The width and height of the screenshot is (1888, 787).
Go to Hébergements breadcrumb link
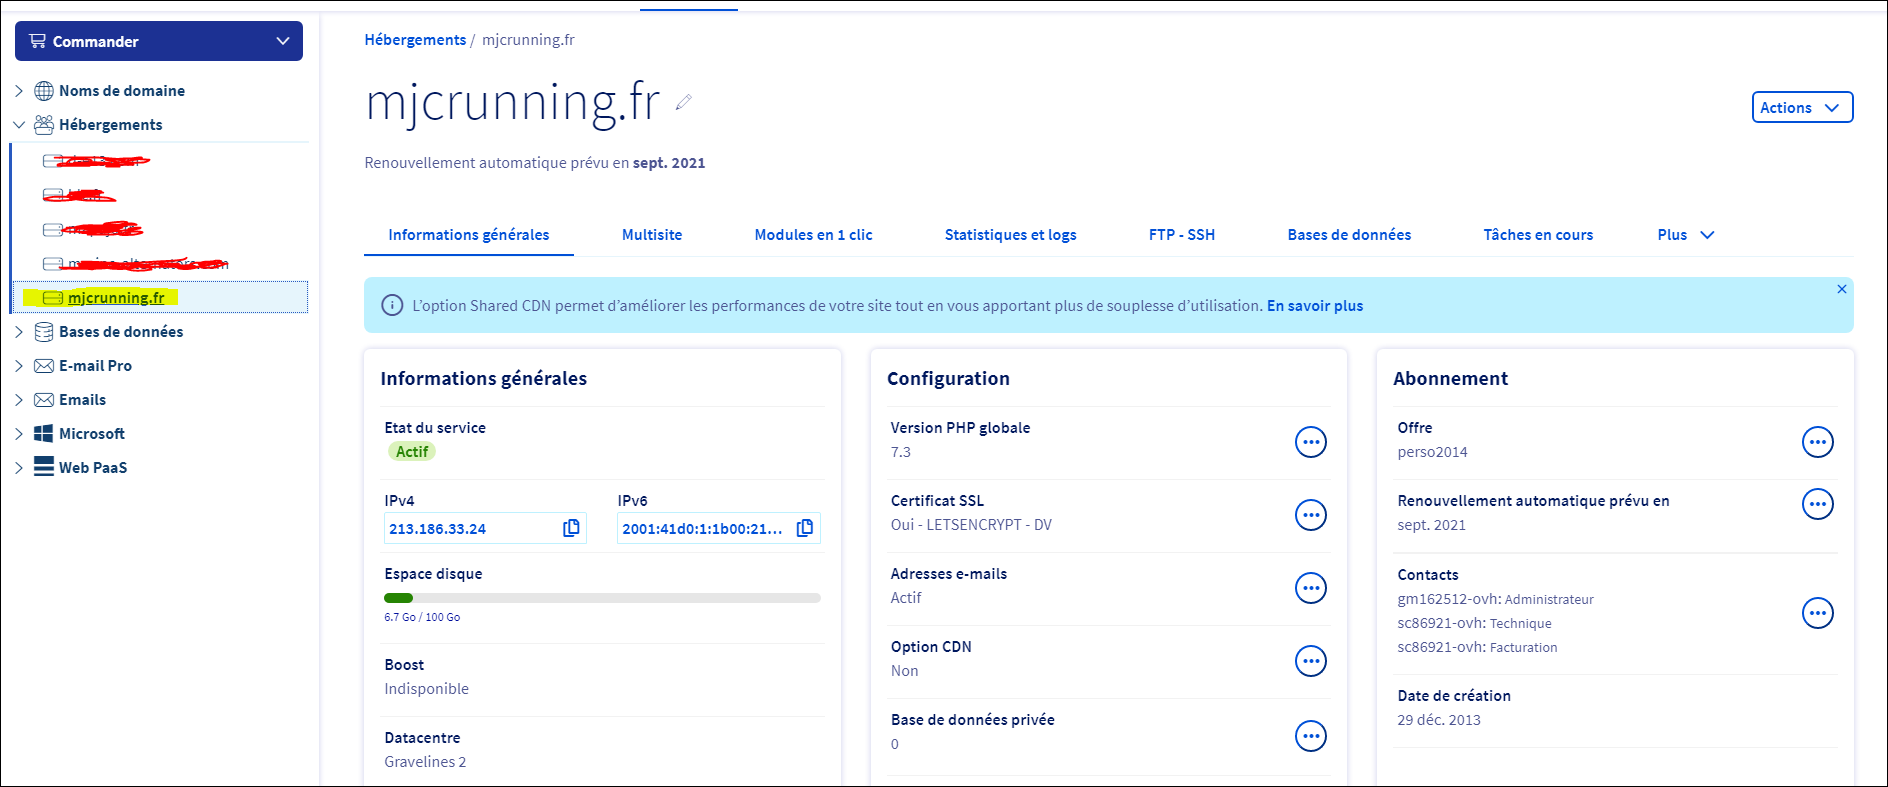[x=415, y=40]
